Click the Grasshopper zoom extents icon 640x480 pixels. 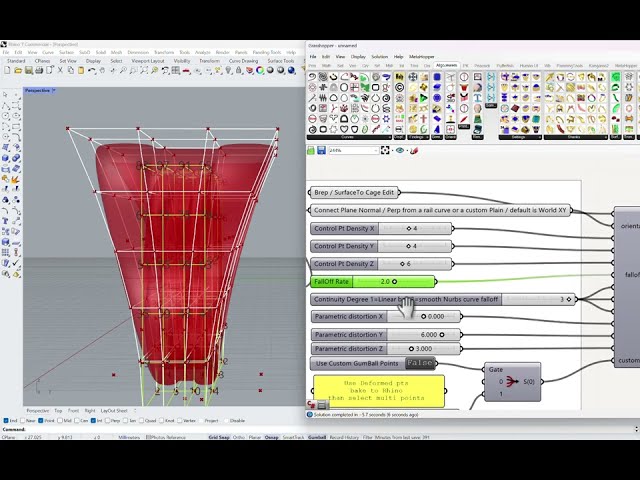[385, 150]
